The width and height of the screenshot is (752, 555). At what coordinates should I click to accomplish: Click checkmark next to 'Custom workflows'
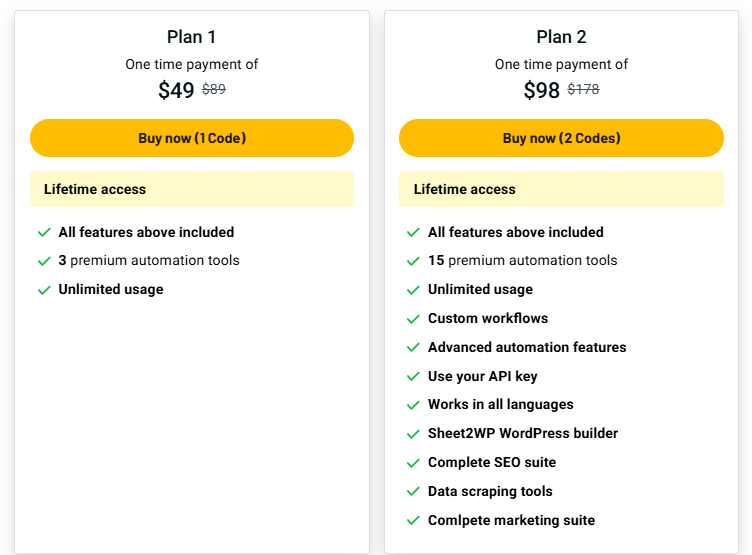point(413,319)
